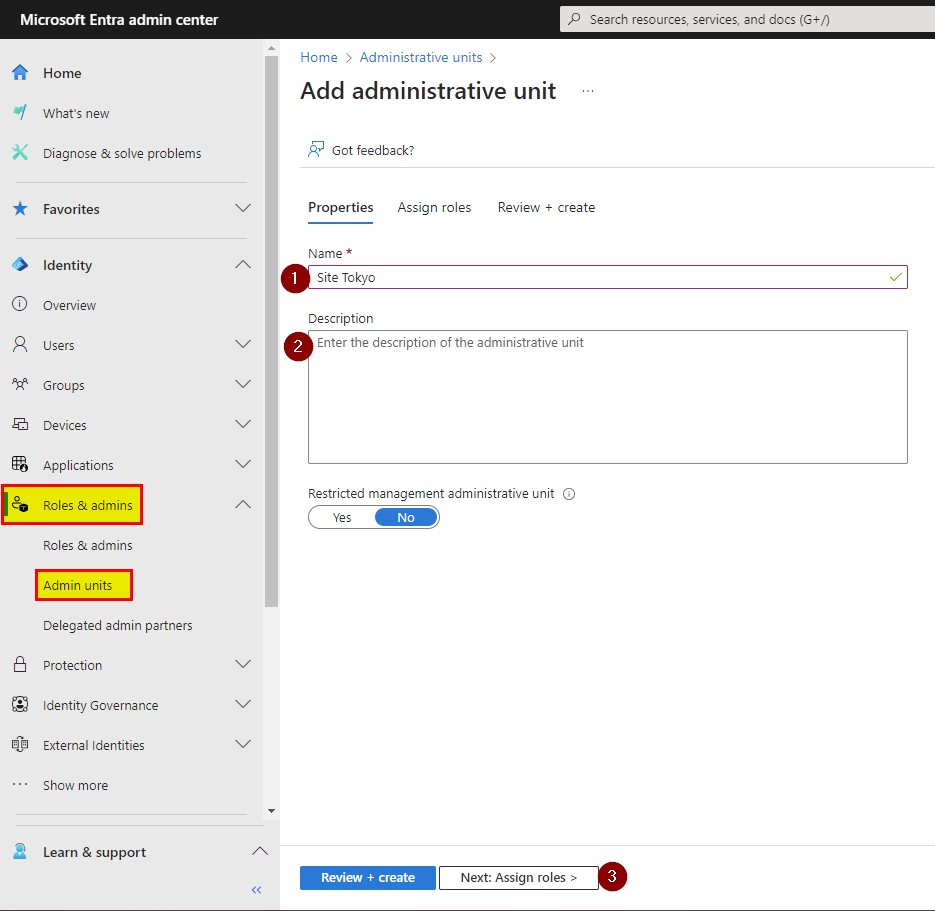Viewport: 935px width, 911px height.
Task: Click the Devices icon in sidebar
Action: point(20,425)
